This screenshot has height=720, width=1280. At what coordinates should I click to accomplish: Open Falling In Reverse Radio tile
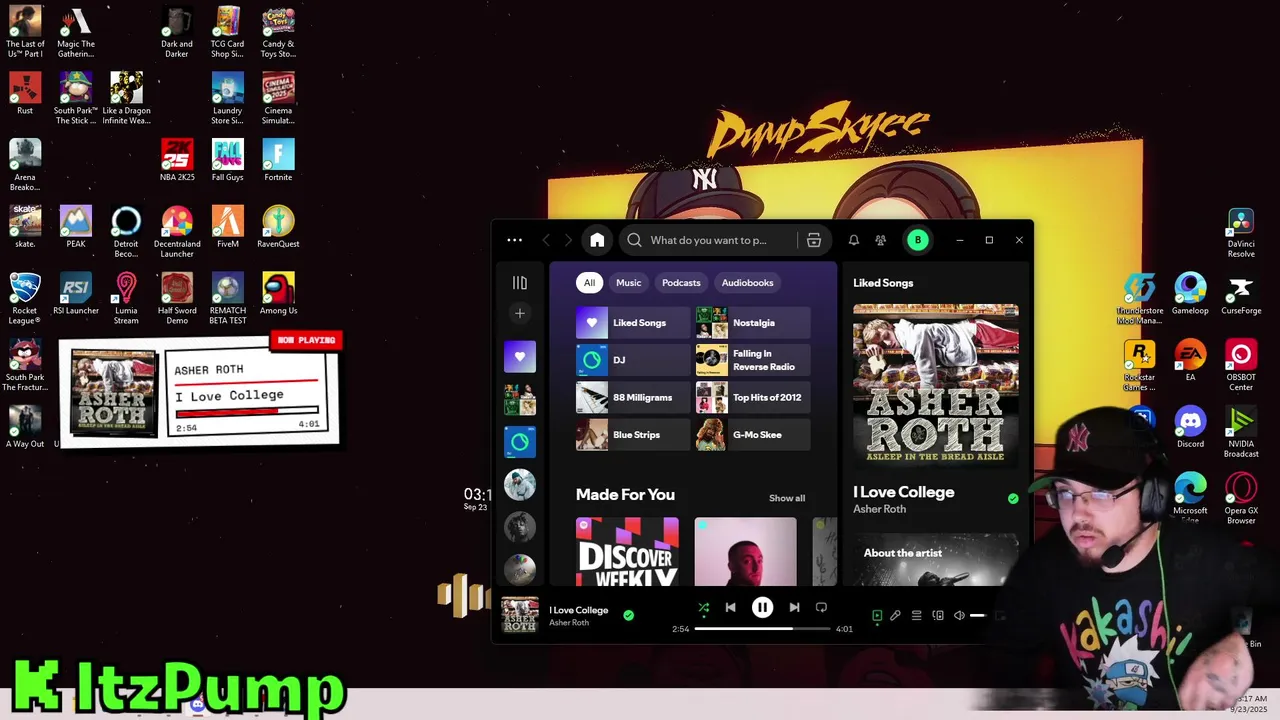[x=753, y=360]
